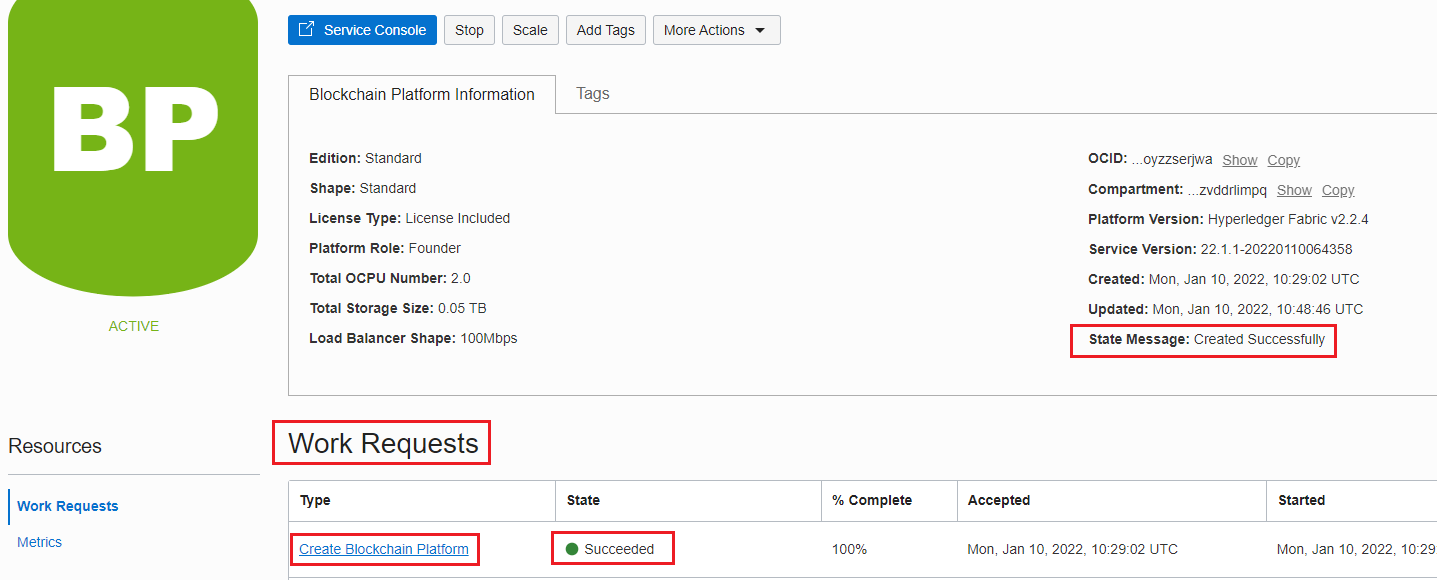
Task: Show the full Compartment ID
Action: pos(1294,190)
